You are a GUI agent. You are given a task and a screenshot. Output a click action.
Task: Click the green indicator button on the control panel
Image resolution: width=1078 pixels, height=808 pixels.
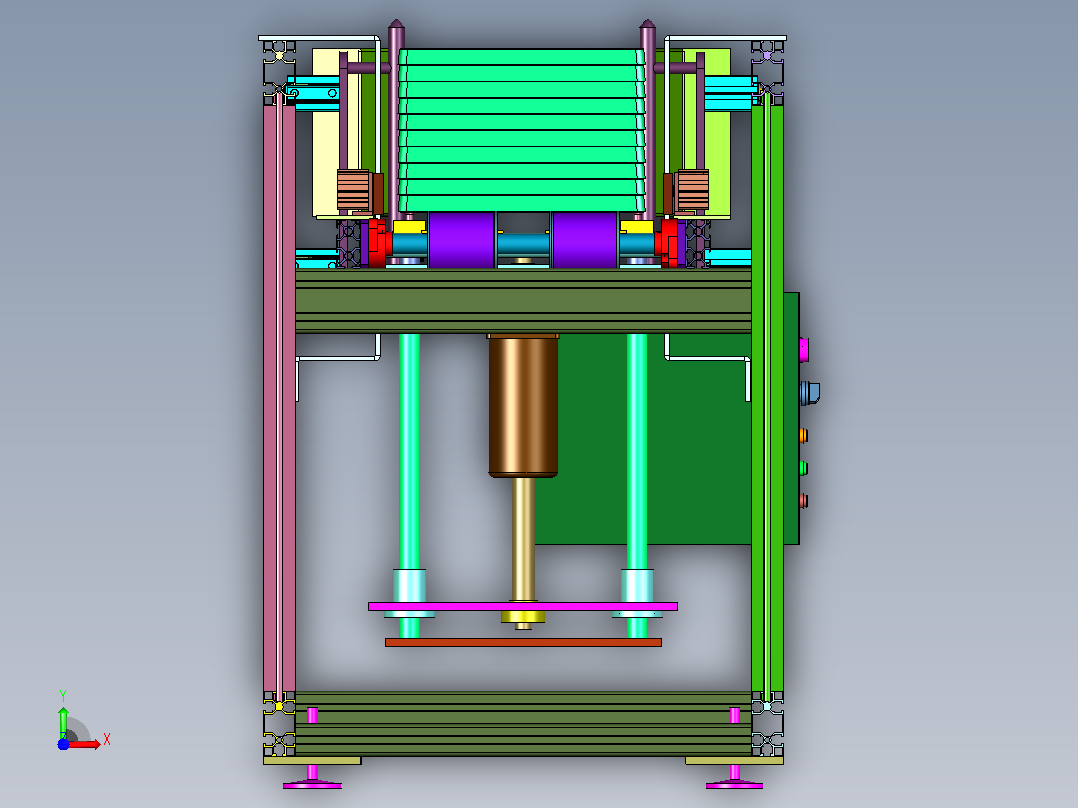point(803,468)
